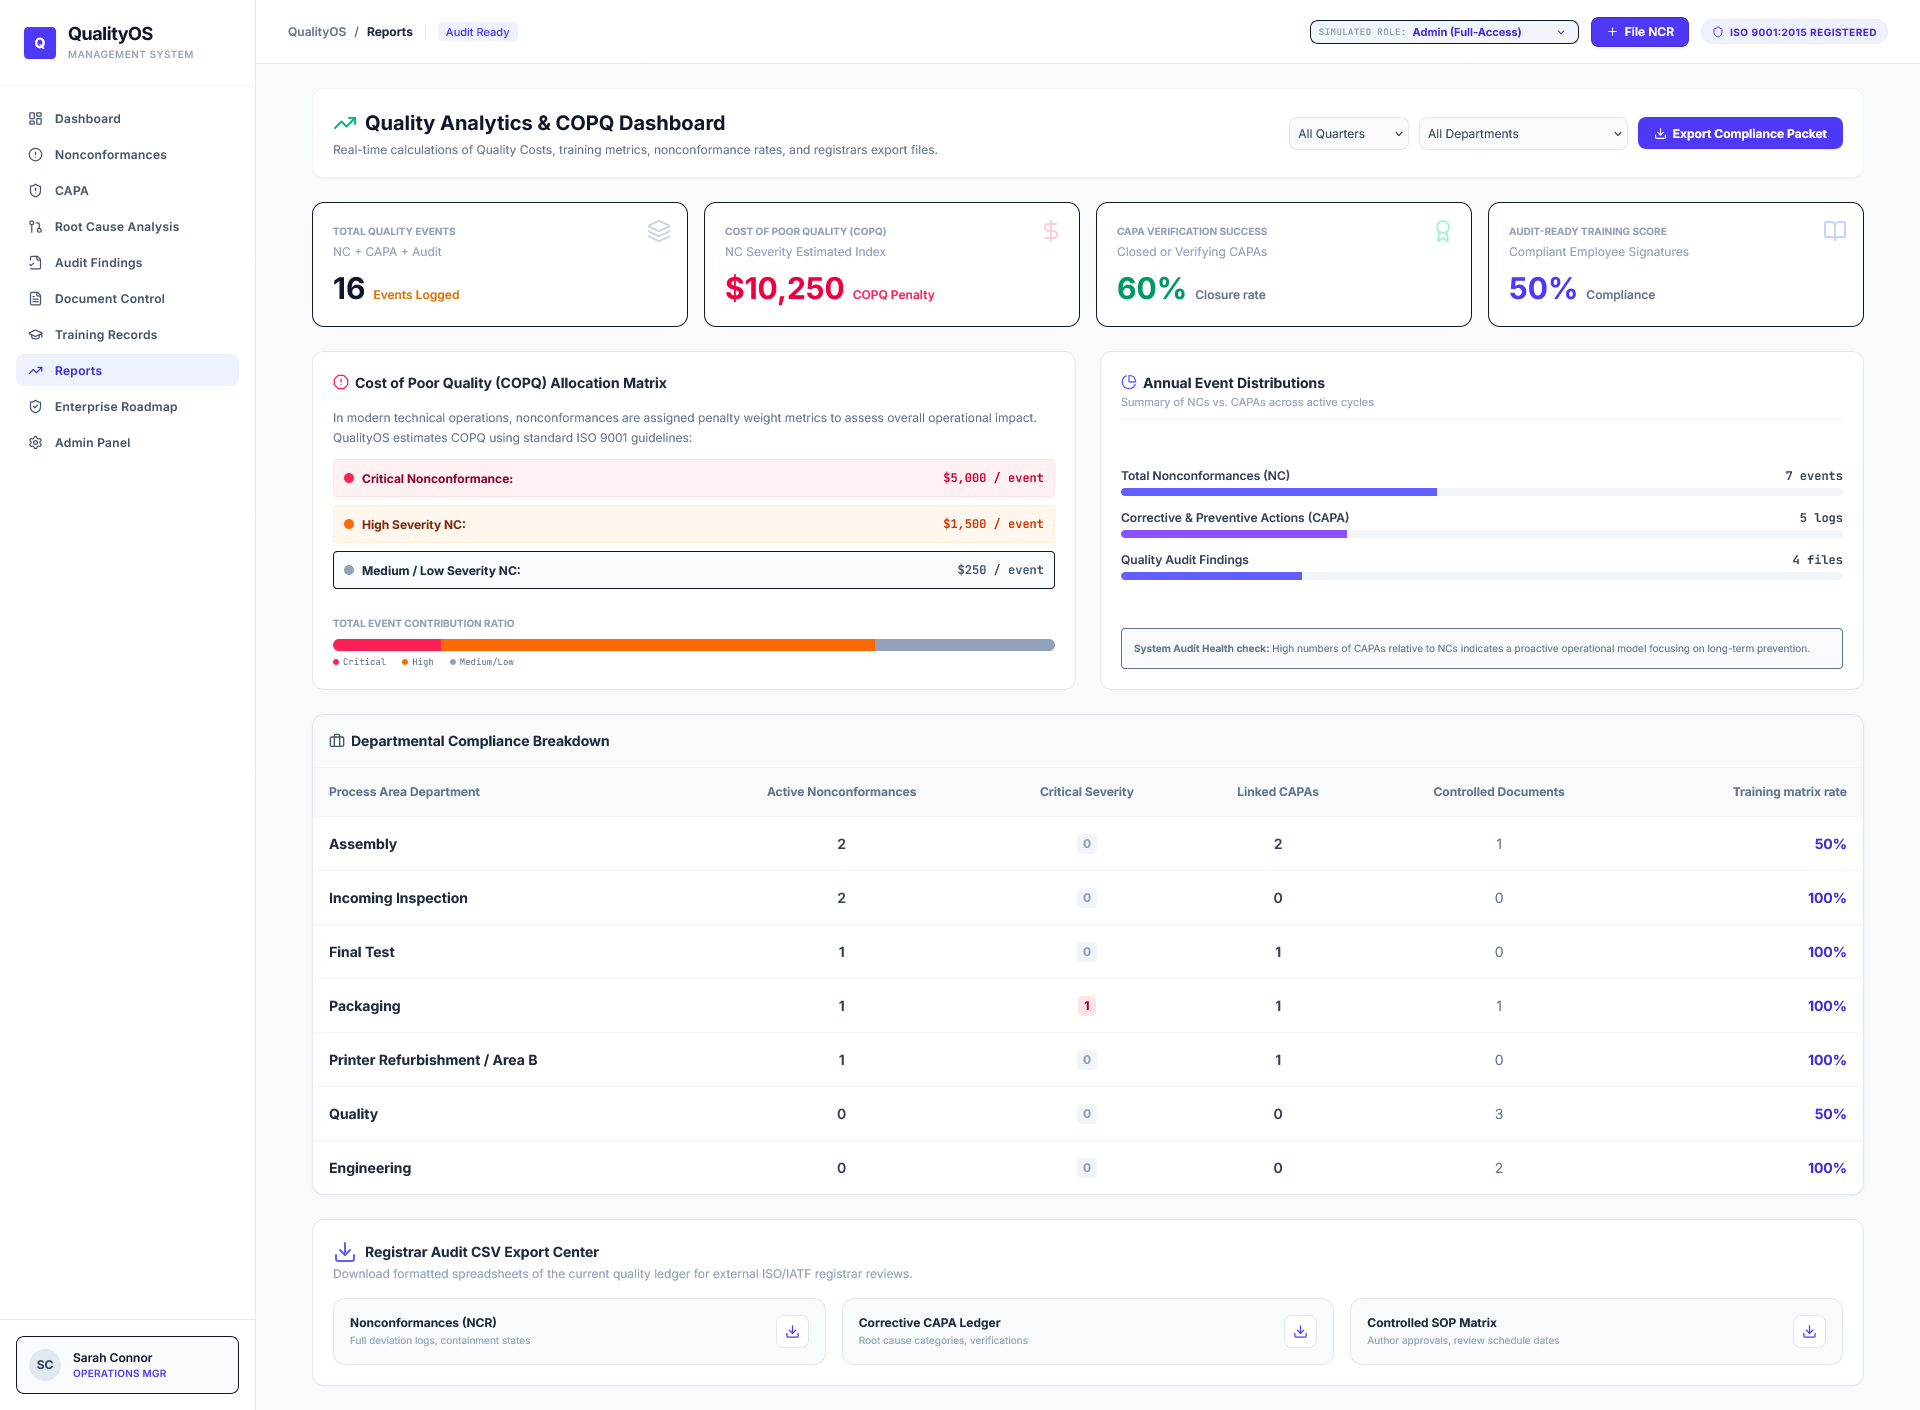Image resolution: width=1920 pixels, height=1410 pixels.
Task: Click the alert circle icon beside COPQ Allocation Matrix
Action: click(x=341, y=382)
